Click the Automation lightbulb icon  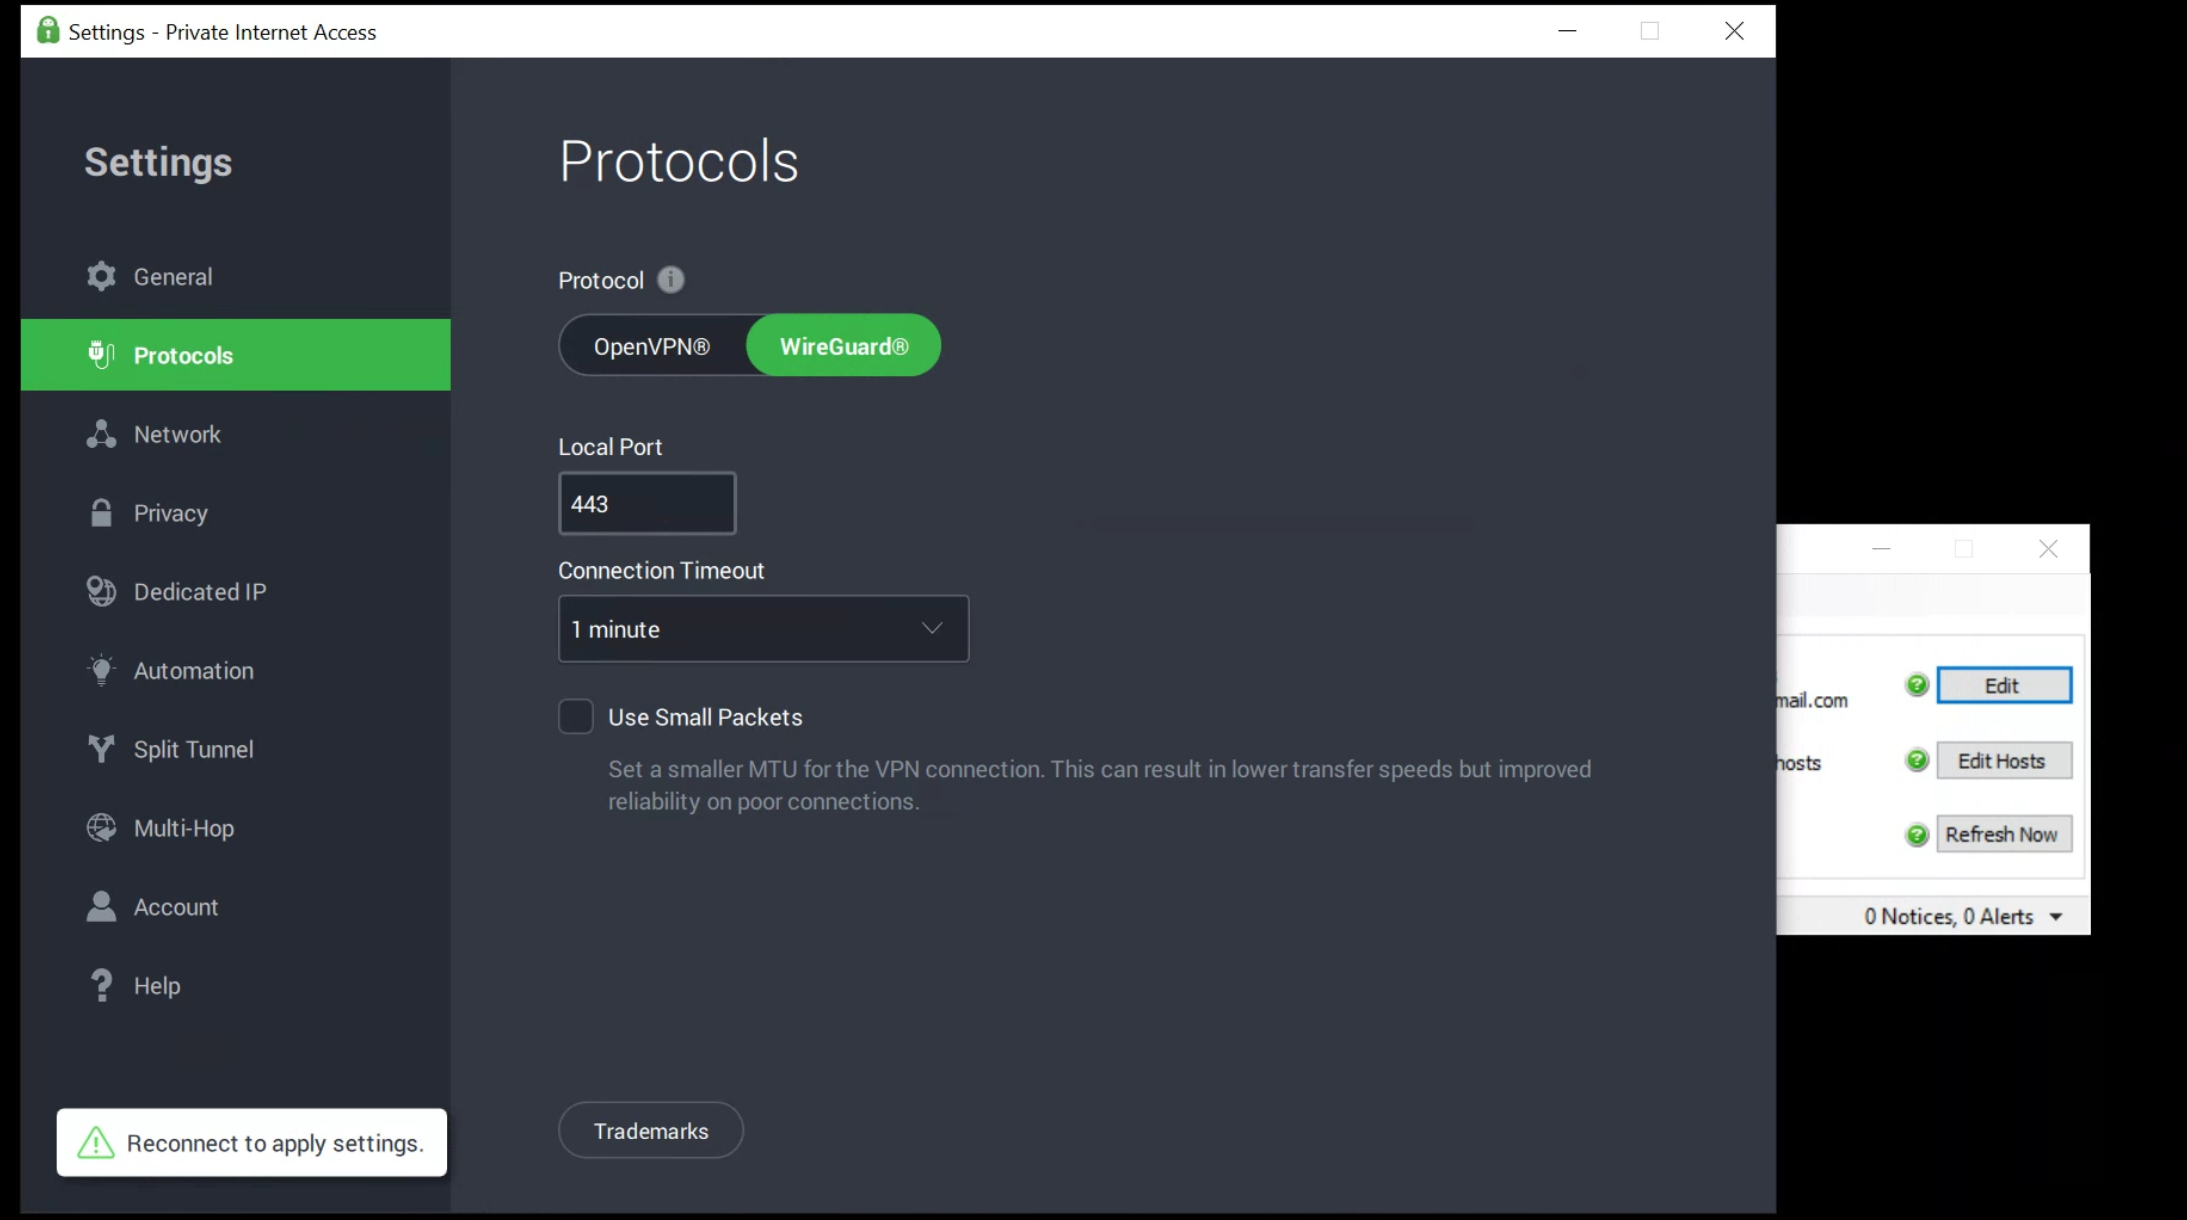[x=101, y=670]
